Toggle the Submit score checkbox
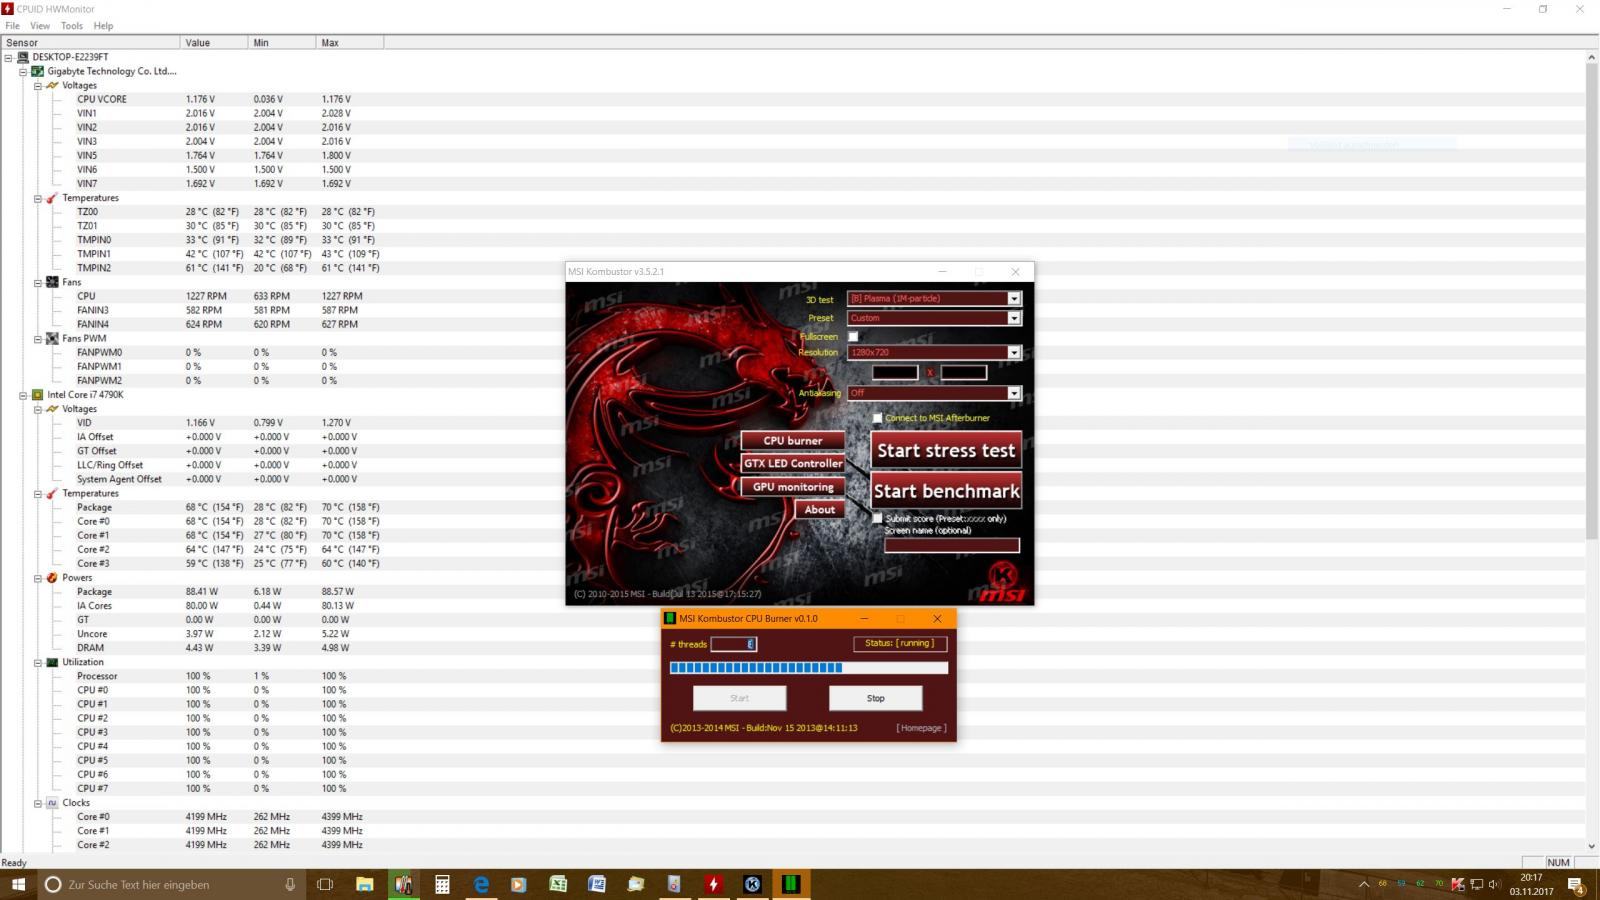The width and height of the screenshot is (1600, 900). point(878,519)
